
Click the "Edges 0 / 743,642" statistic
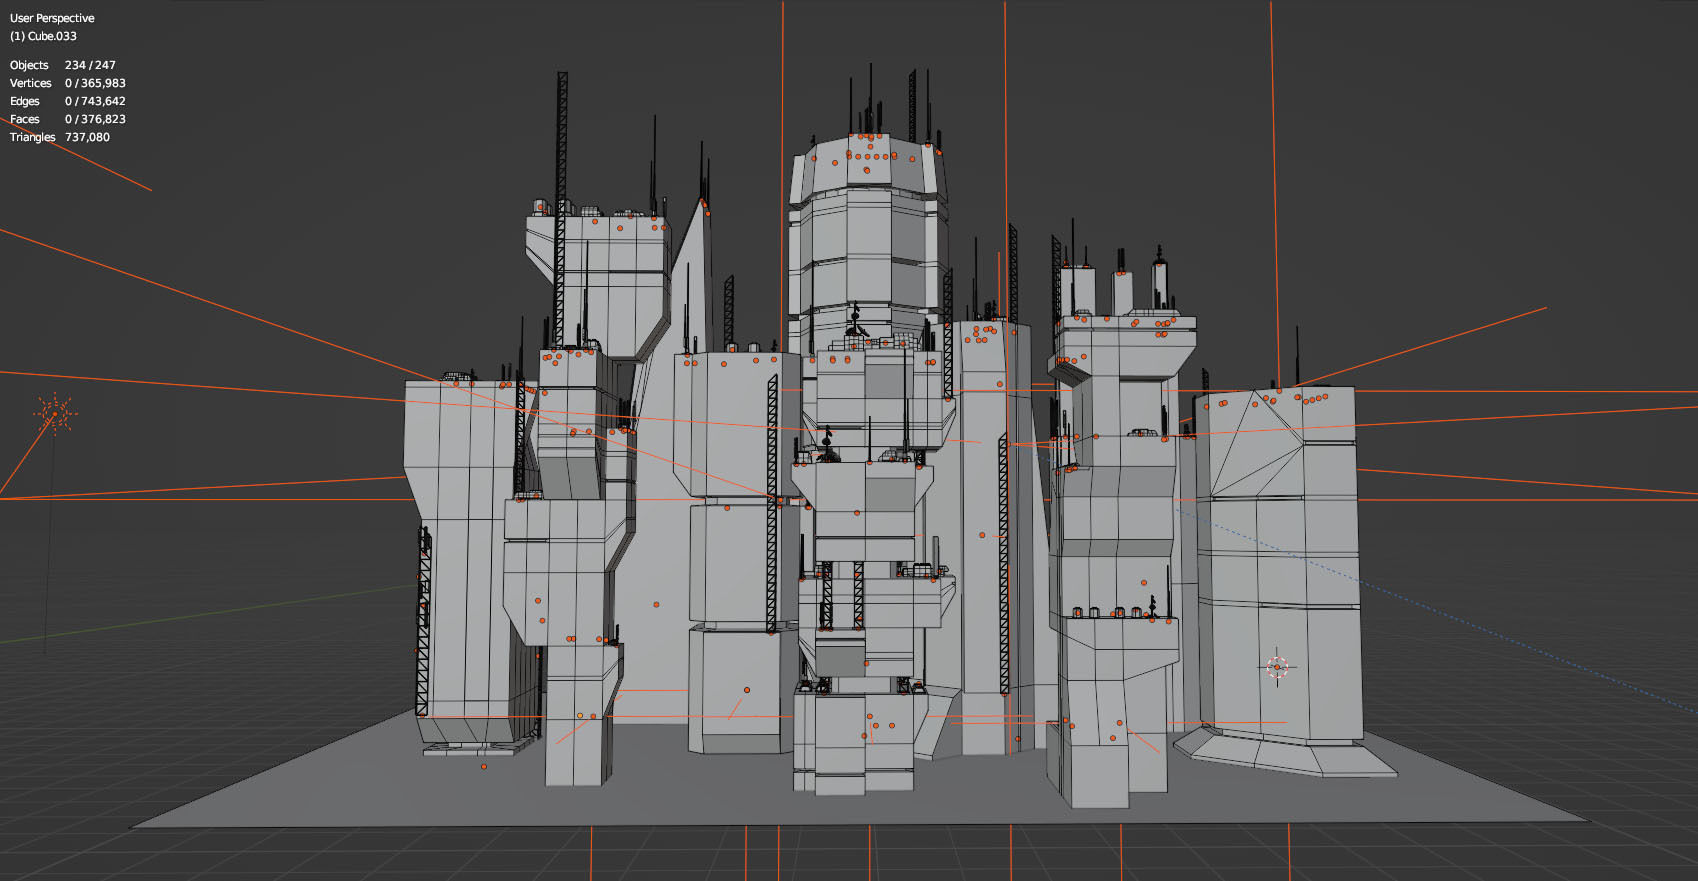pos(68,101)
